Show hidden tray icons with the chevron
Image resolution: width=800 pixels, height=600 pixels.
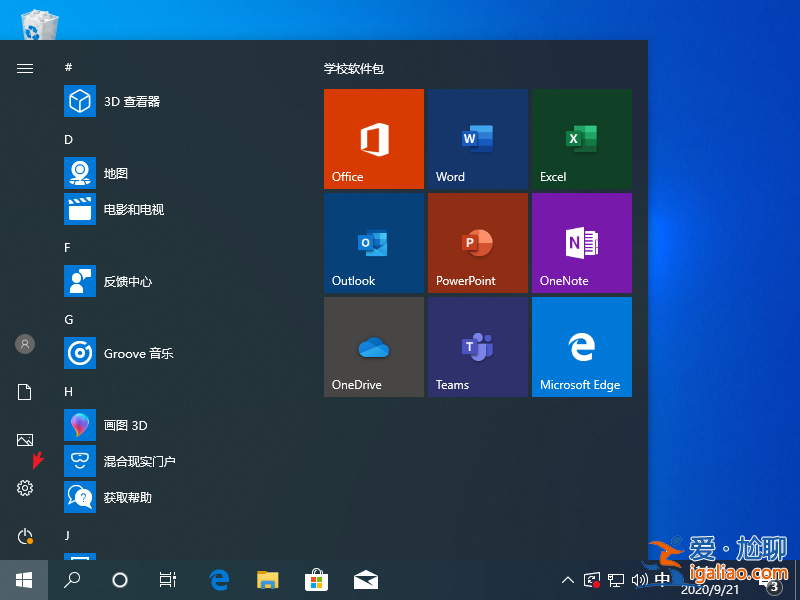click(567, 579)
